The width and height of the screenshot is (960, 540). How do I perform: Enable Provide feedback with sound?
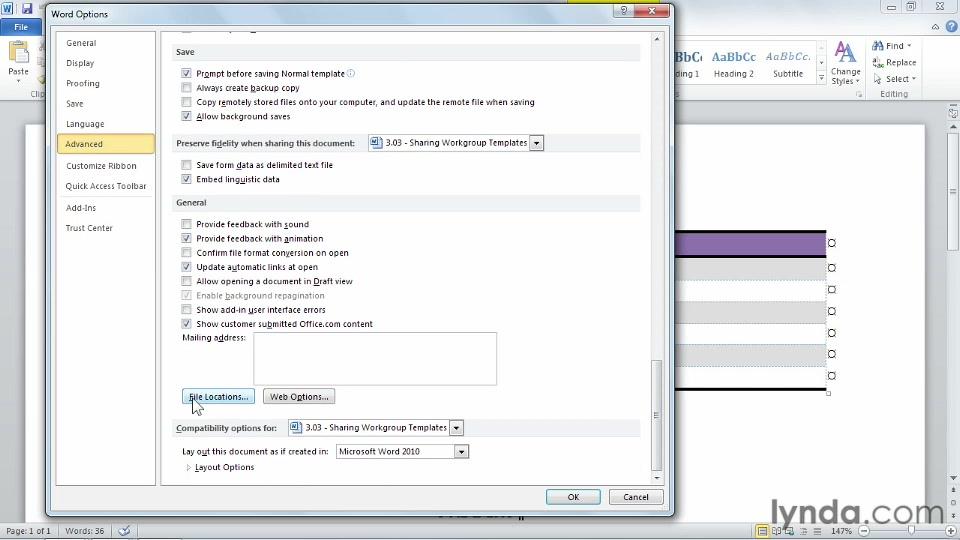(x=186, y=224)
